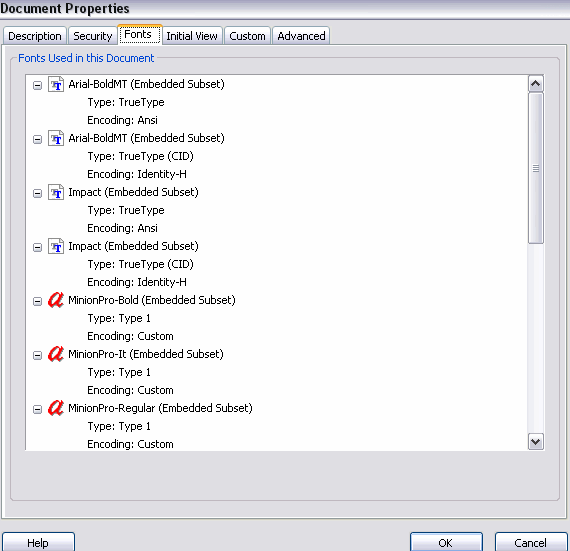Select 'Type: TrueType' under the first Impact entry
570x551 pixels.
(x=126, y=210)
